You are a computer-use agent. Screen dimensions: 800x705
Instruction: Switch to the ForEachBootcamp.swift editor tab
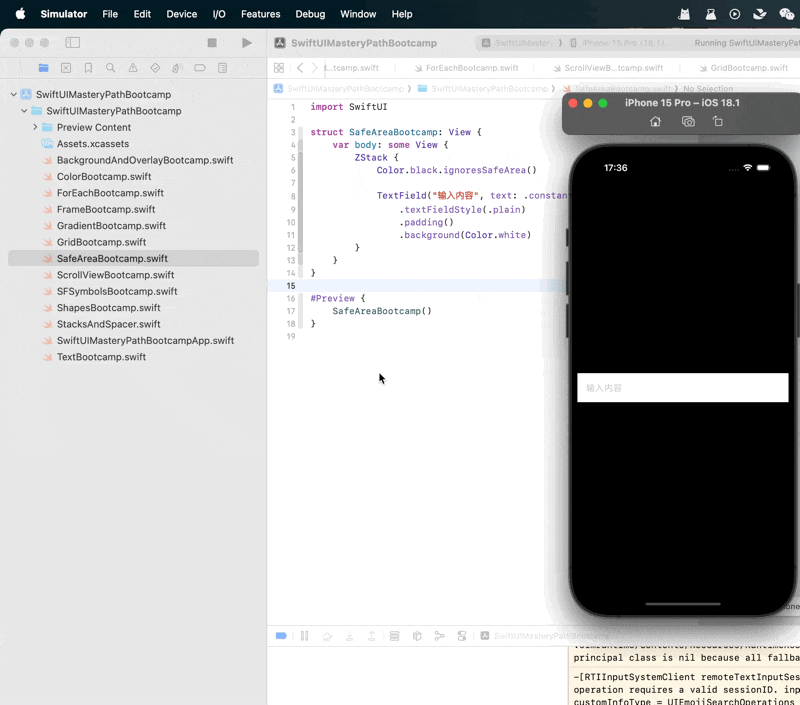pos(471,68)
